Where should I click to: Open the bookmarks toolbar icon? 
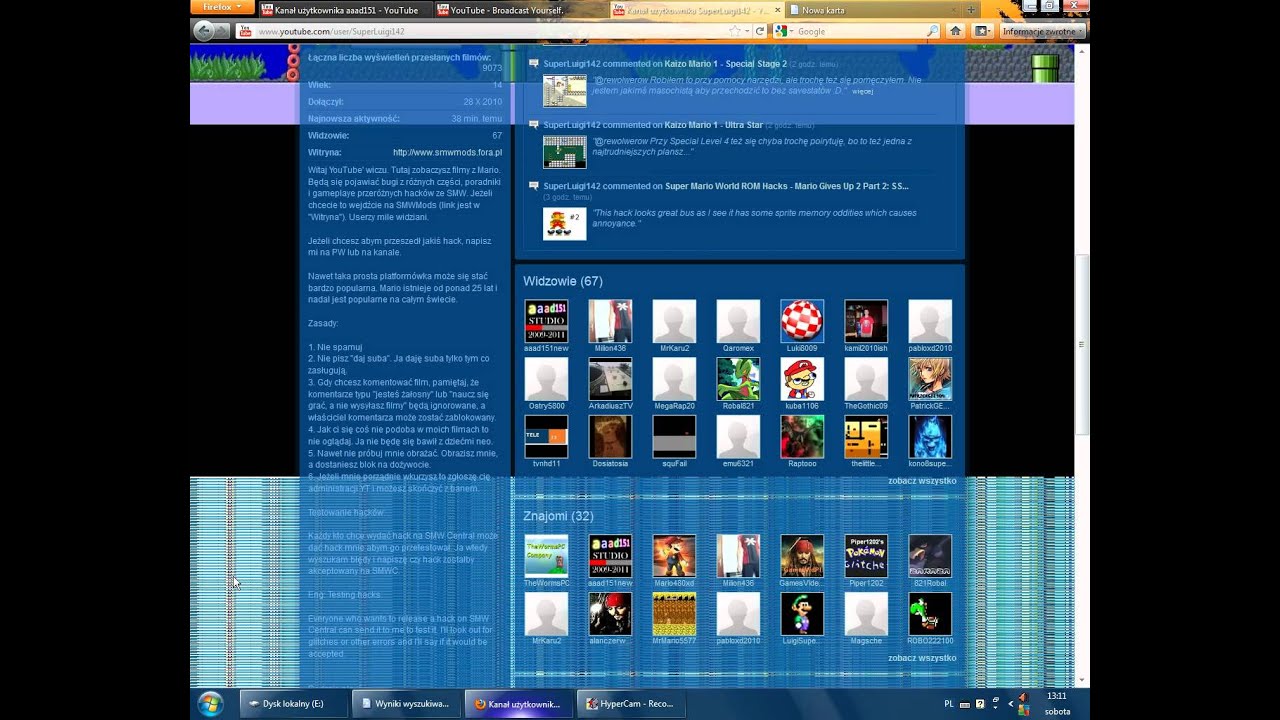tap(981, 31)
